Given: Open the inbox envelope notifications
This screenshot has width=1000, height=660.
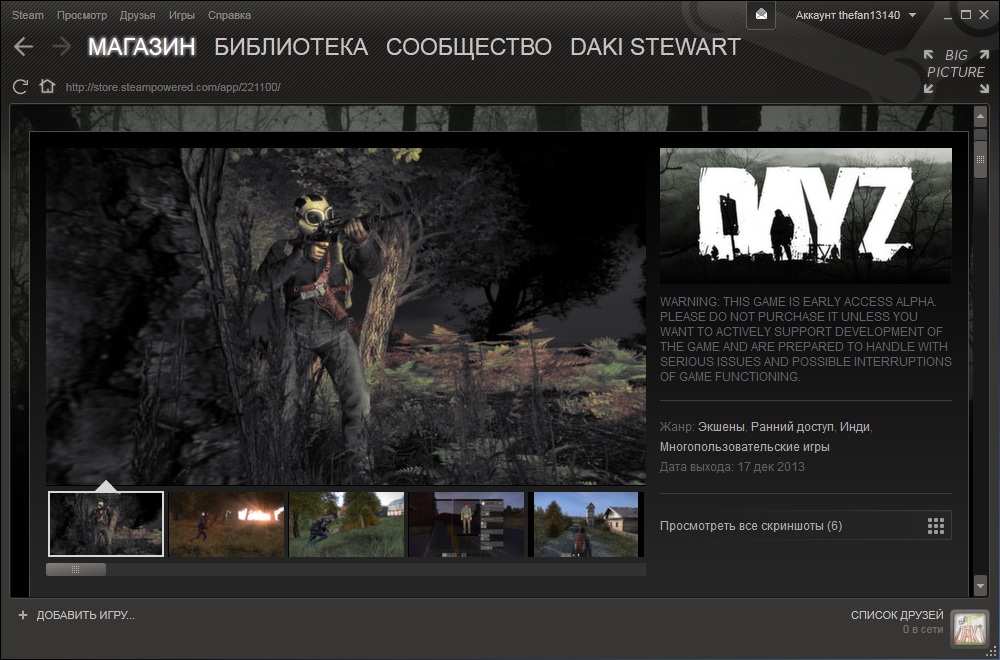Looking at the screenshot, I should pyautogui.click(x=762, y=15).
